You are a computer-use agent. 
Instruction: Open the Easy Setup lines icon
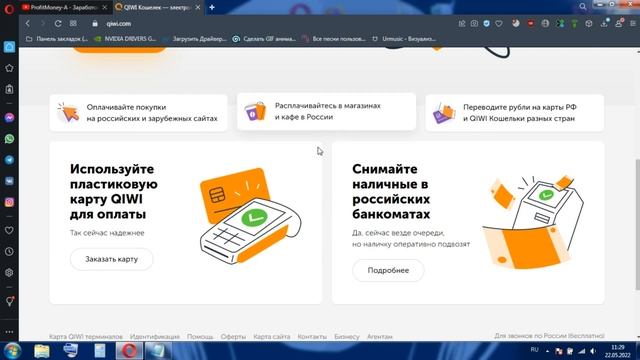(633, 24)
